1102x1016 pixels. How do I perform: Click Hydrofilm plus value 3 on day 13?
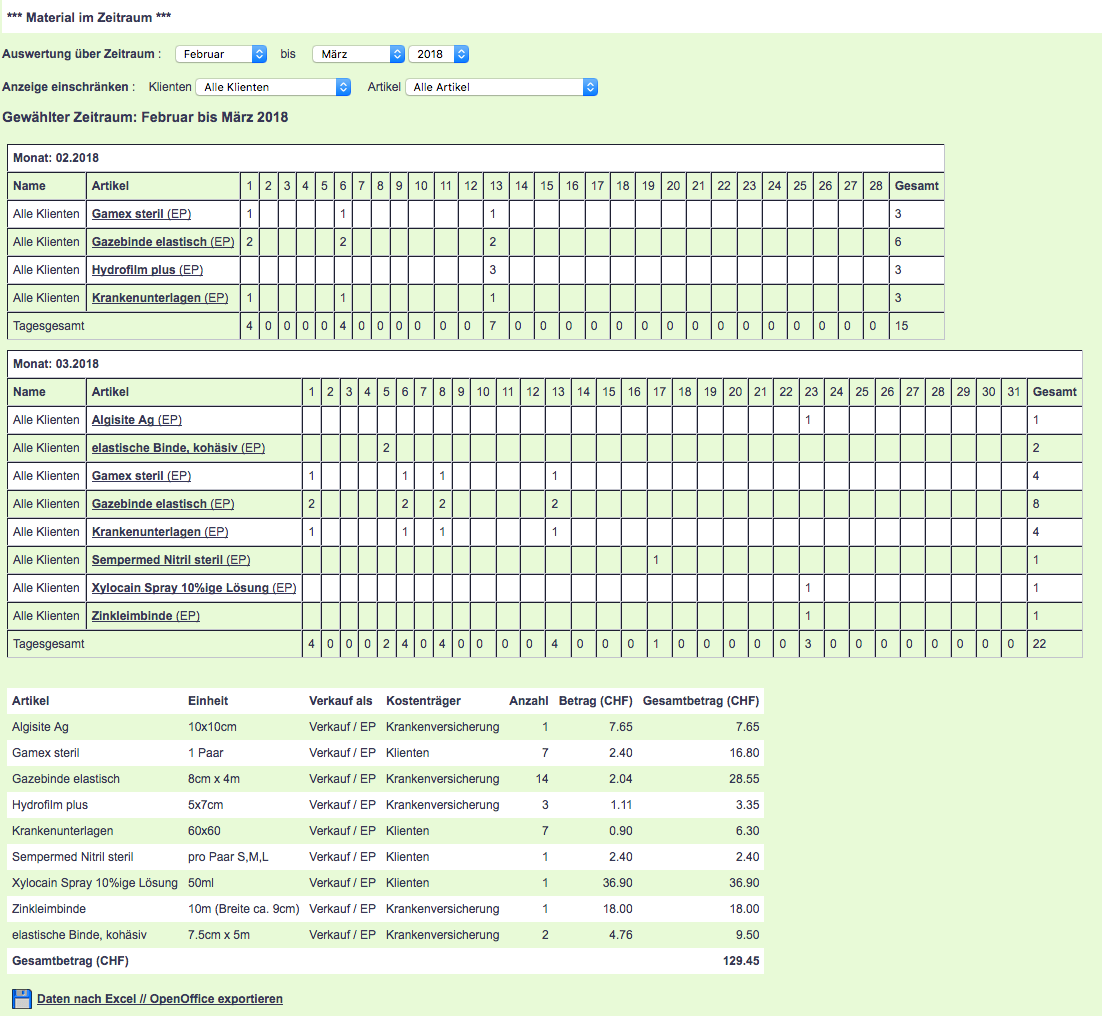pos(493,270)
